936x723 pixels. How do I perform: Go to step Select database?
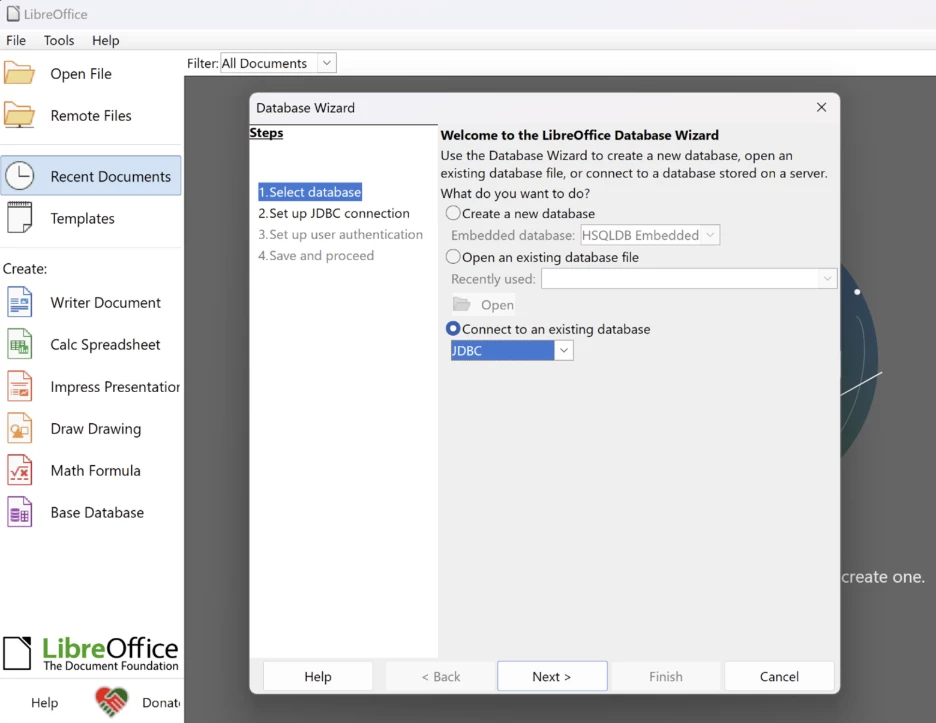pos(310,192)
